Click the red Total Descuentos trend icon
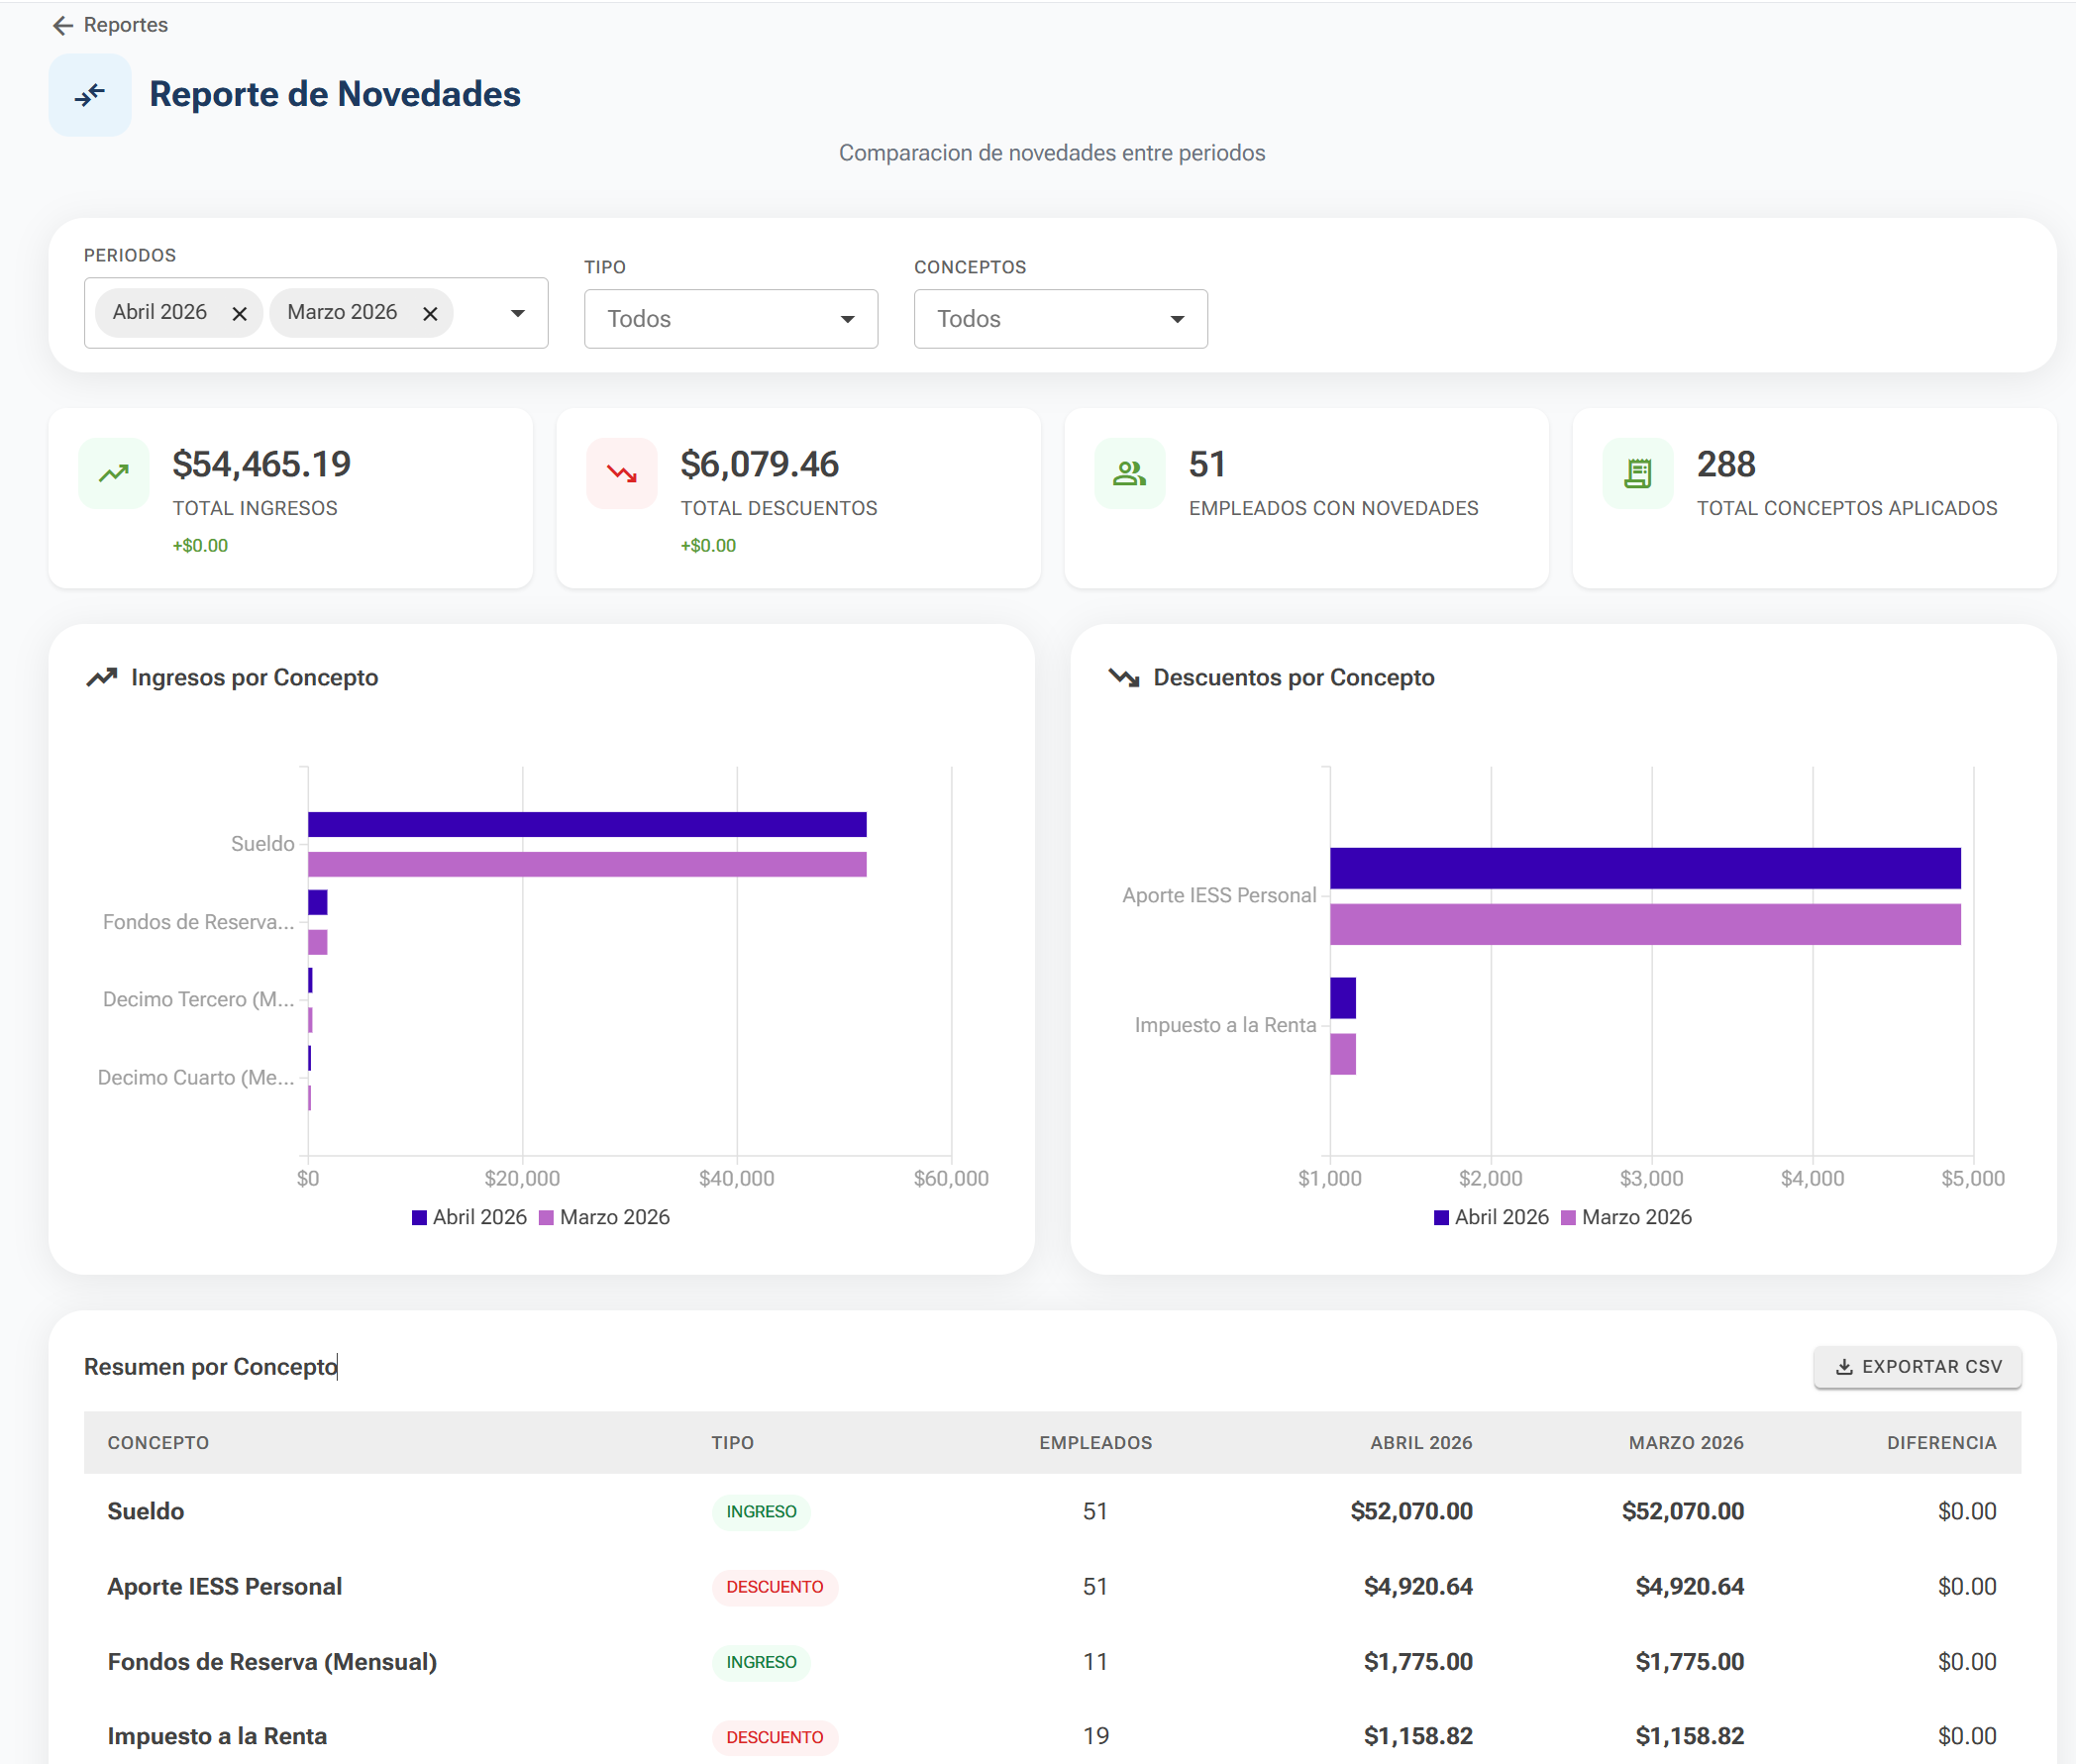2076x1764 pixels. (x=622, y=473)
